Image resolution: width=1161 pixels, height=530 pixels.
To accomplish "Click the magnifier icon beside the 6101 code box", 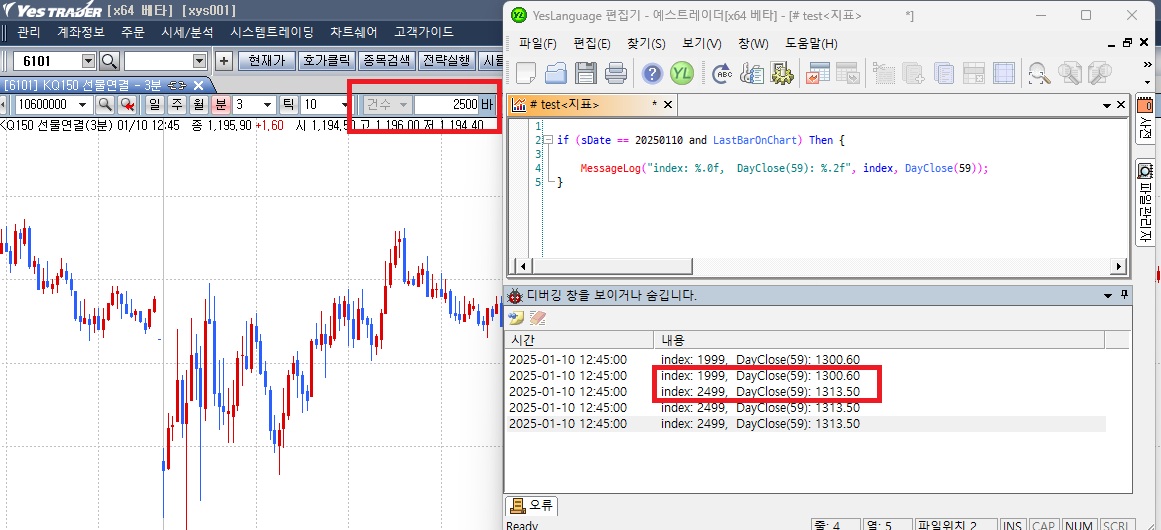I will click(x=109, y=61).
